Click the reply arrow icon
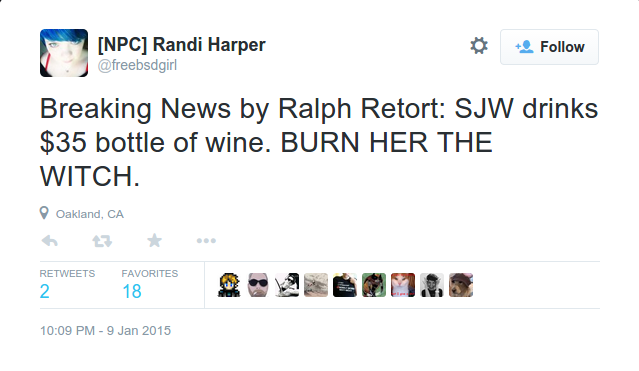Image resolution: width=639 pixels, height=371 pixels. pos(50,241)
